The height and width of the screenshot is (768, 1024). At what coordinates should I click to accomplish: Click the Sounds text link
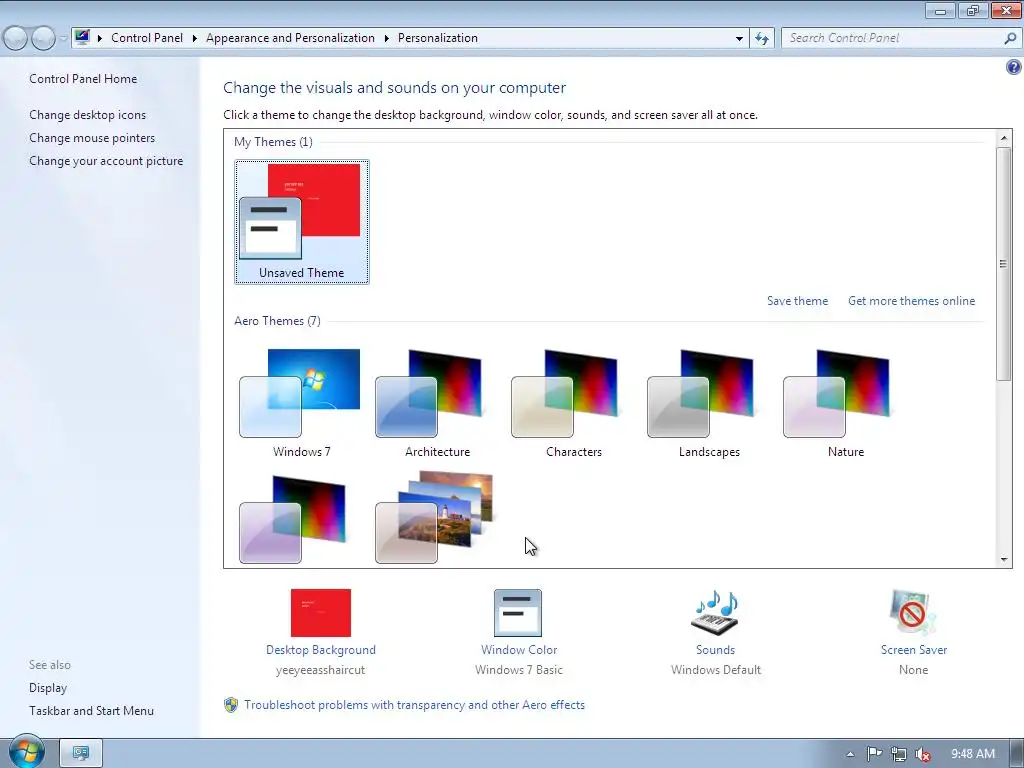[x=715, y=650]
